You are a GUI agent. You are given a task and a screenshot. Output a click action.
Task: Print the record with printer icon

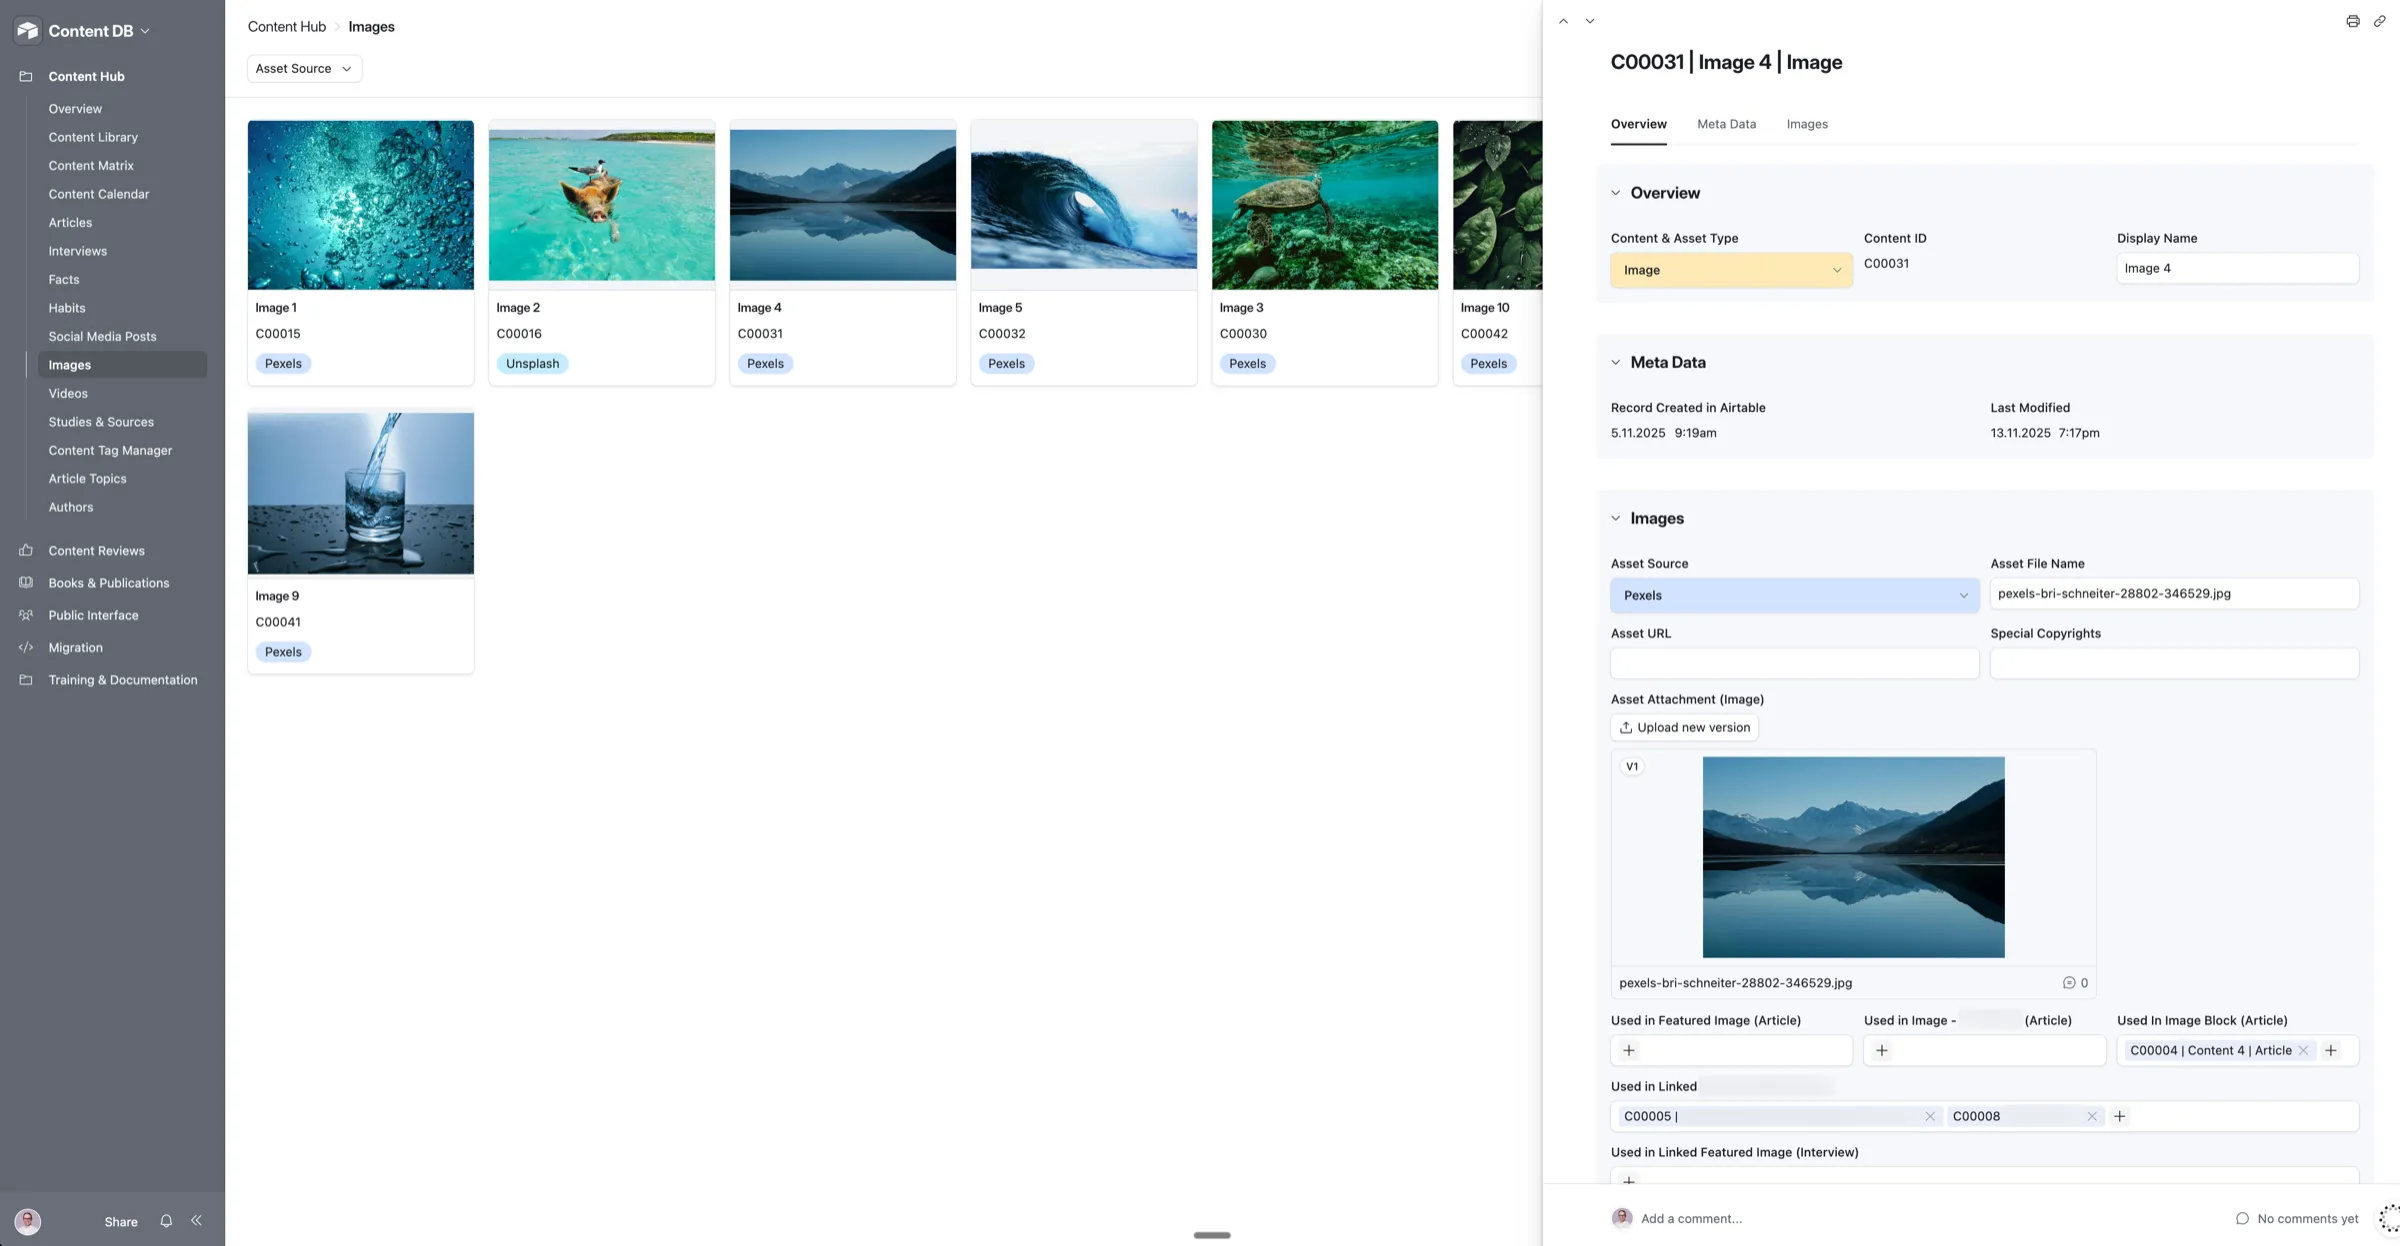2353,21
